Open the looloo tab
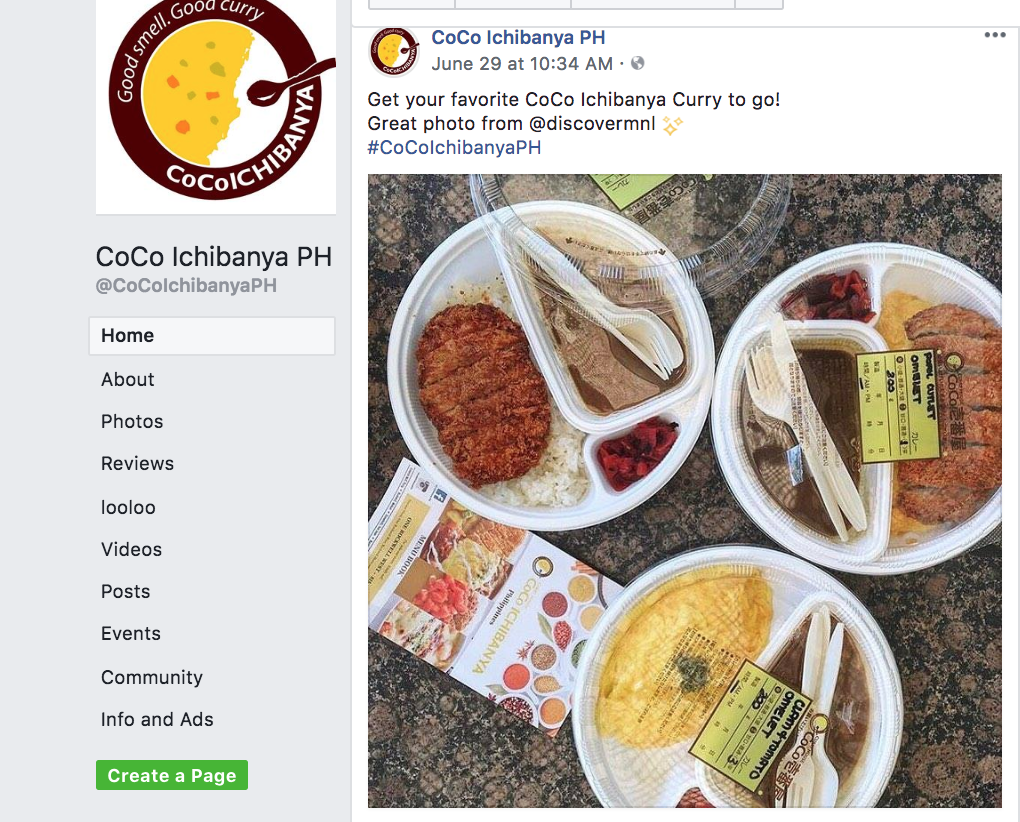Screen dimensions: 1020x822 128,507
